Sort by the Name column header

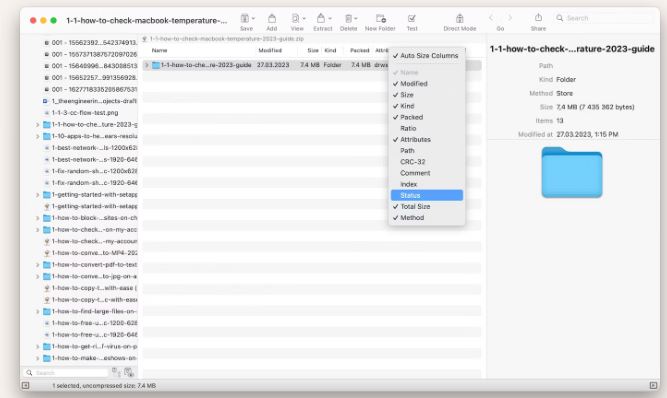coord(160,50)
